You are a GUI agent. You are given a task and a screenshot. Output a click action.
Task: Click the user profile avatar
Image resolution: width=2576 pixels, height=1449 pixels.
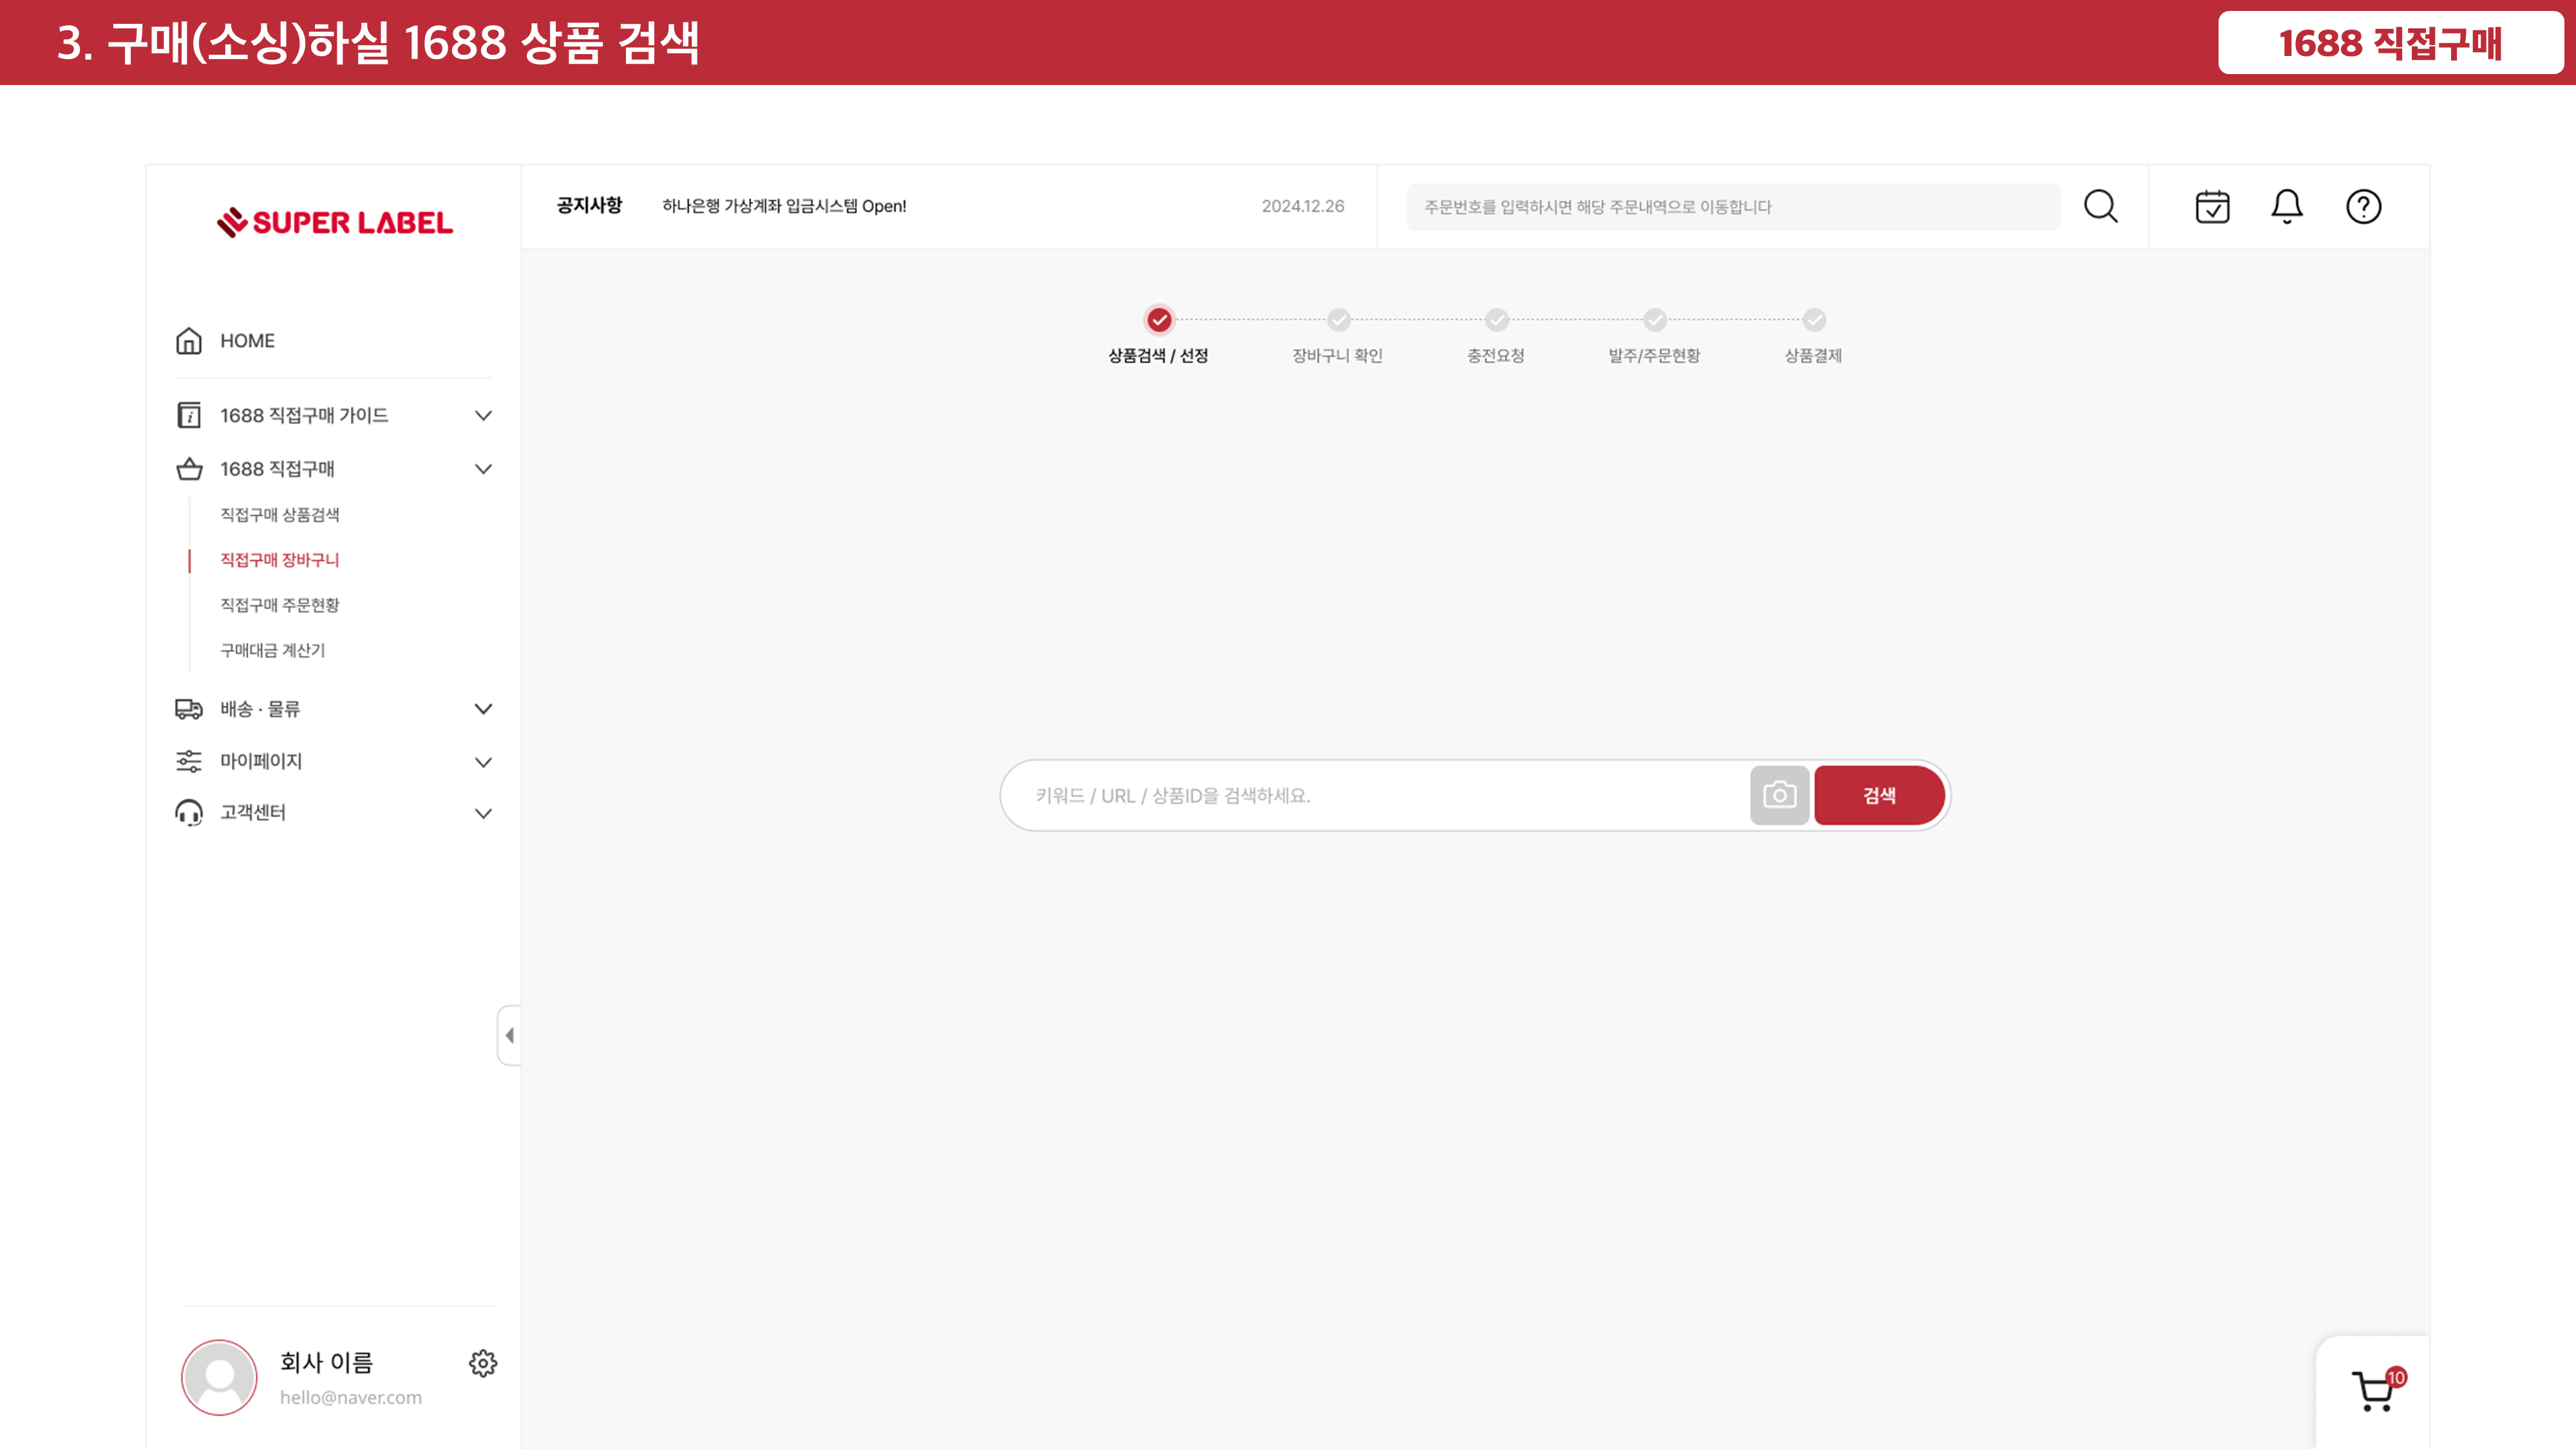coord(219,1378)
